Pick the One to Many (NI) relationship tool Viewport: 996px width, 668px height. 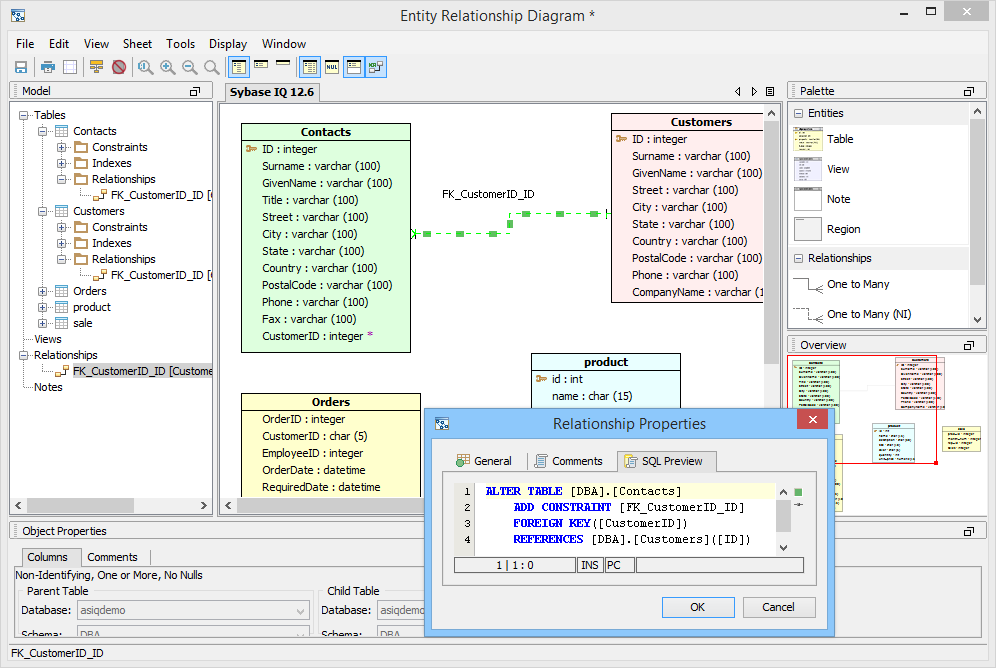coord(852,314)
